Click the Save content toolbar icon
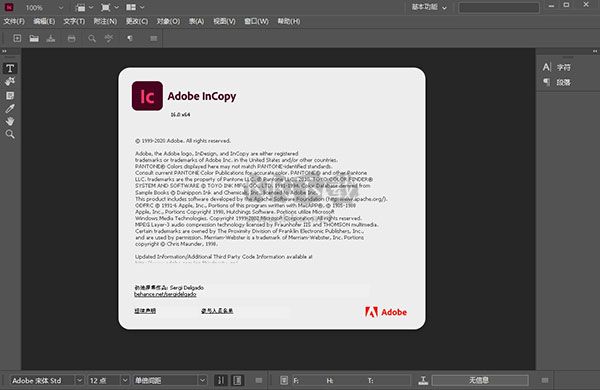 [51, 38]
